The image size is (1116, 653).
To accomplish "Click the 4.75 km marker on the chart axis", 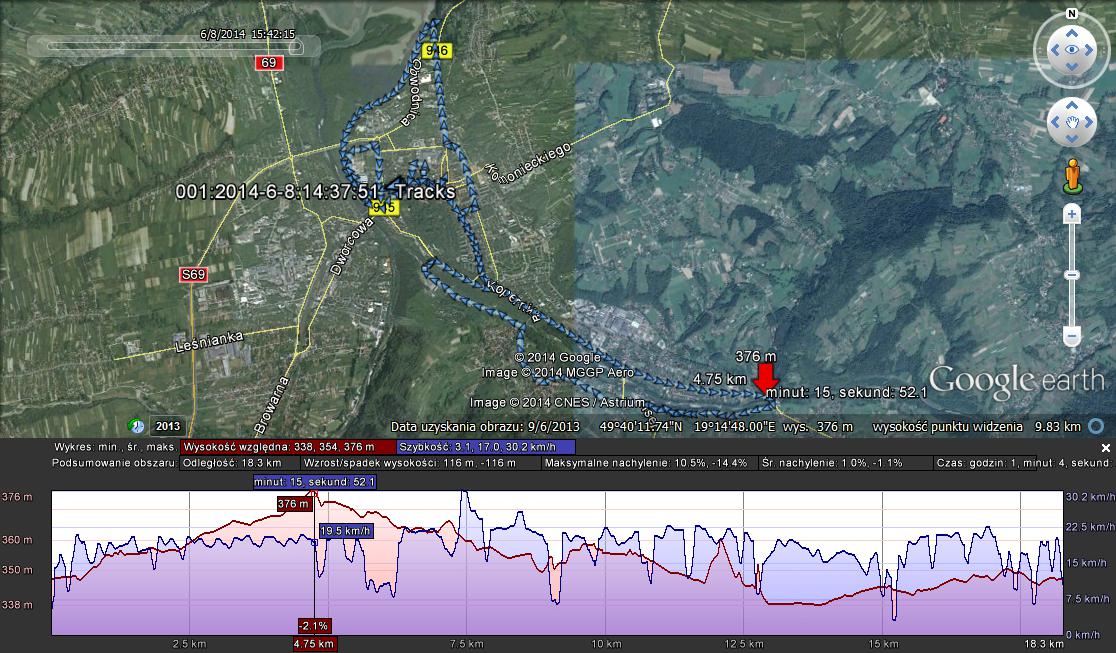I will tap(315, 644).
